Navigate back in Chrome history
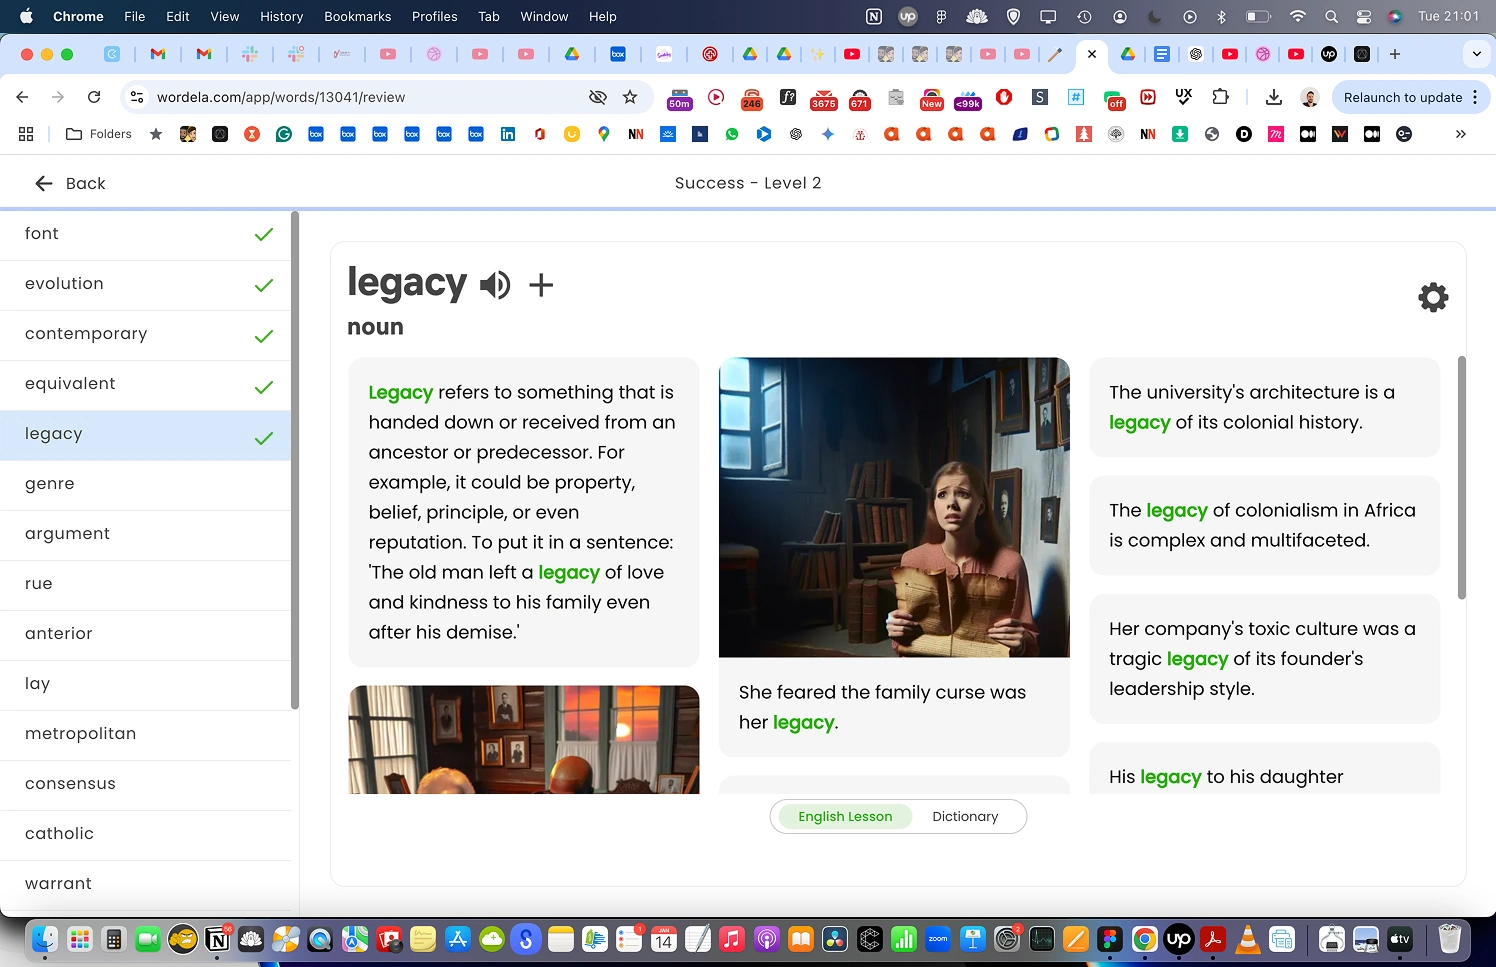This screenshot has width=1496, height=967. (22, 97)
